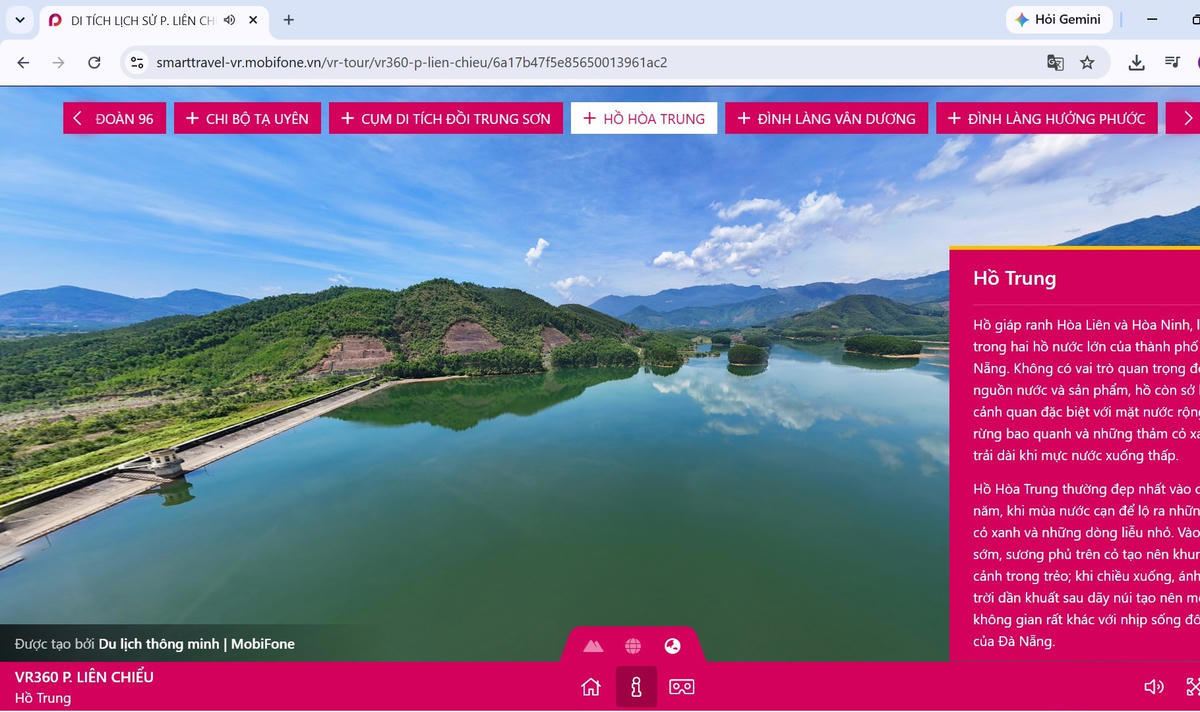Screen dimensions: 1200x712
Task: Click the browser forward arrow
Action: [58, 62]
